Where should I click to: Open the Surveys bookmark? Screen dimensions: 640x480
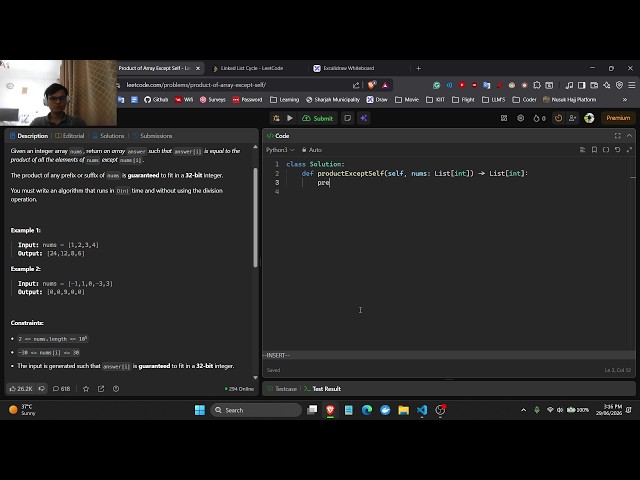(213, 100)
